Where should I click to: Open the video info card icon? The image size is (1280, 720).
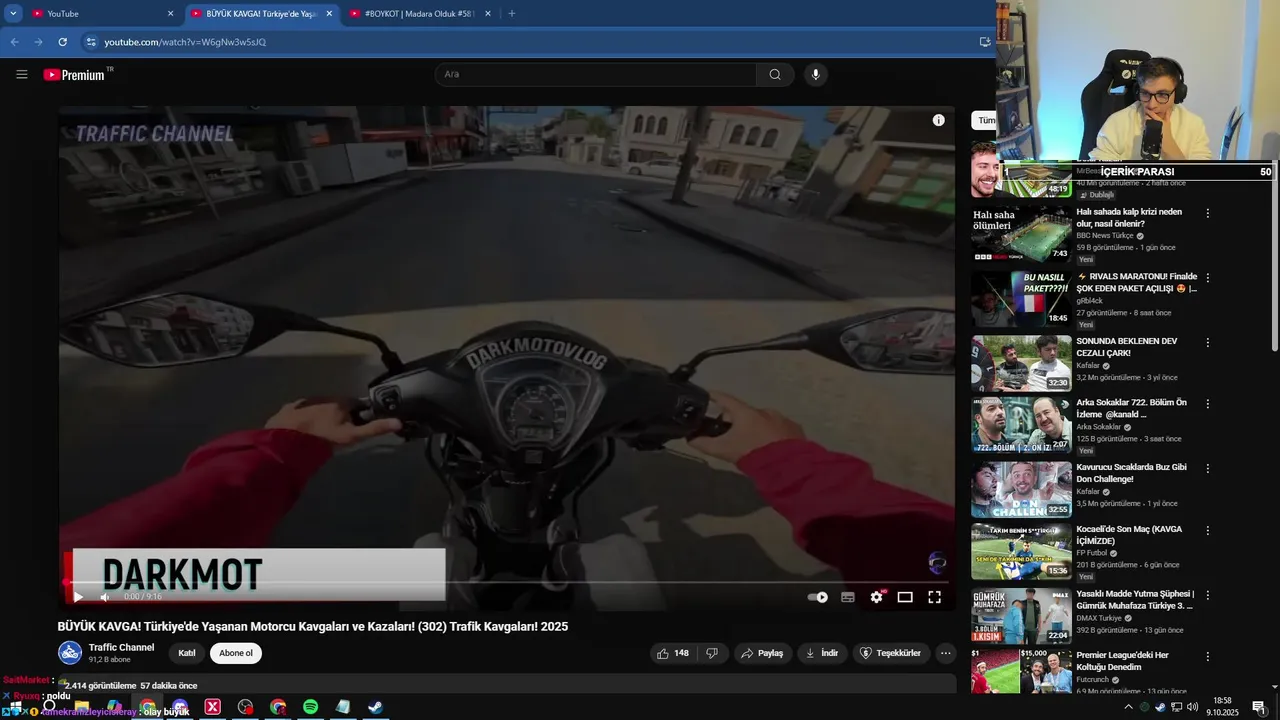tap(938, 120)
